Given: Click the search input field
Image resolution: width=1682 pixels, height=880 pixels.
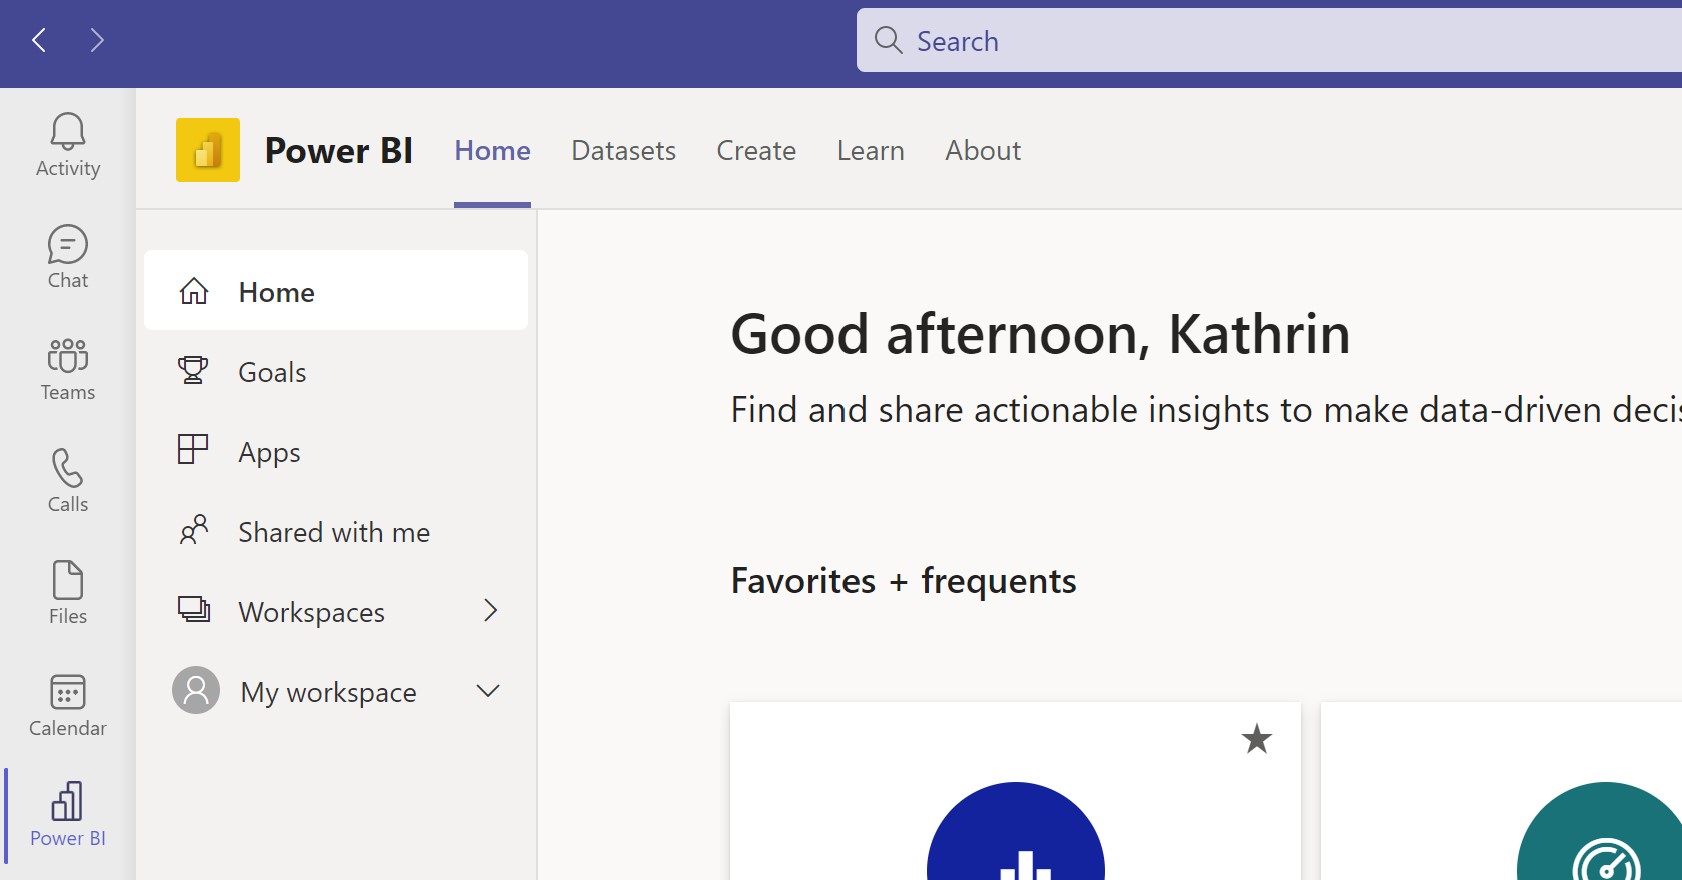Looking at the screenshot, I should tap(1269, 40).
